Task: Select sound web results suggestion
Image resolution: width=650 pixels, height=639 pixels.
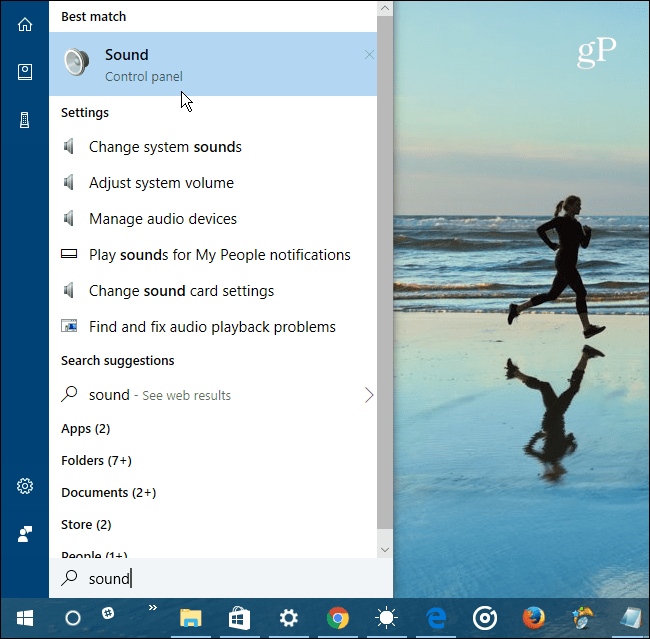Action: (x=213, y=395)
